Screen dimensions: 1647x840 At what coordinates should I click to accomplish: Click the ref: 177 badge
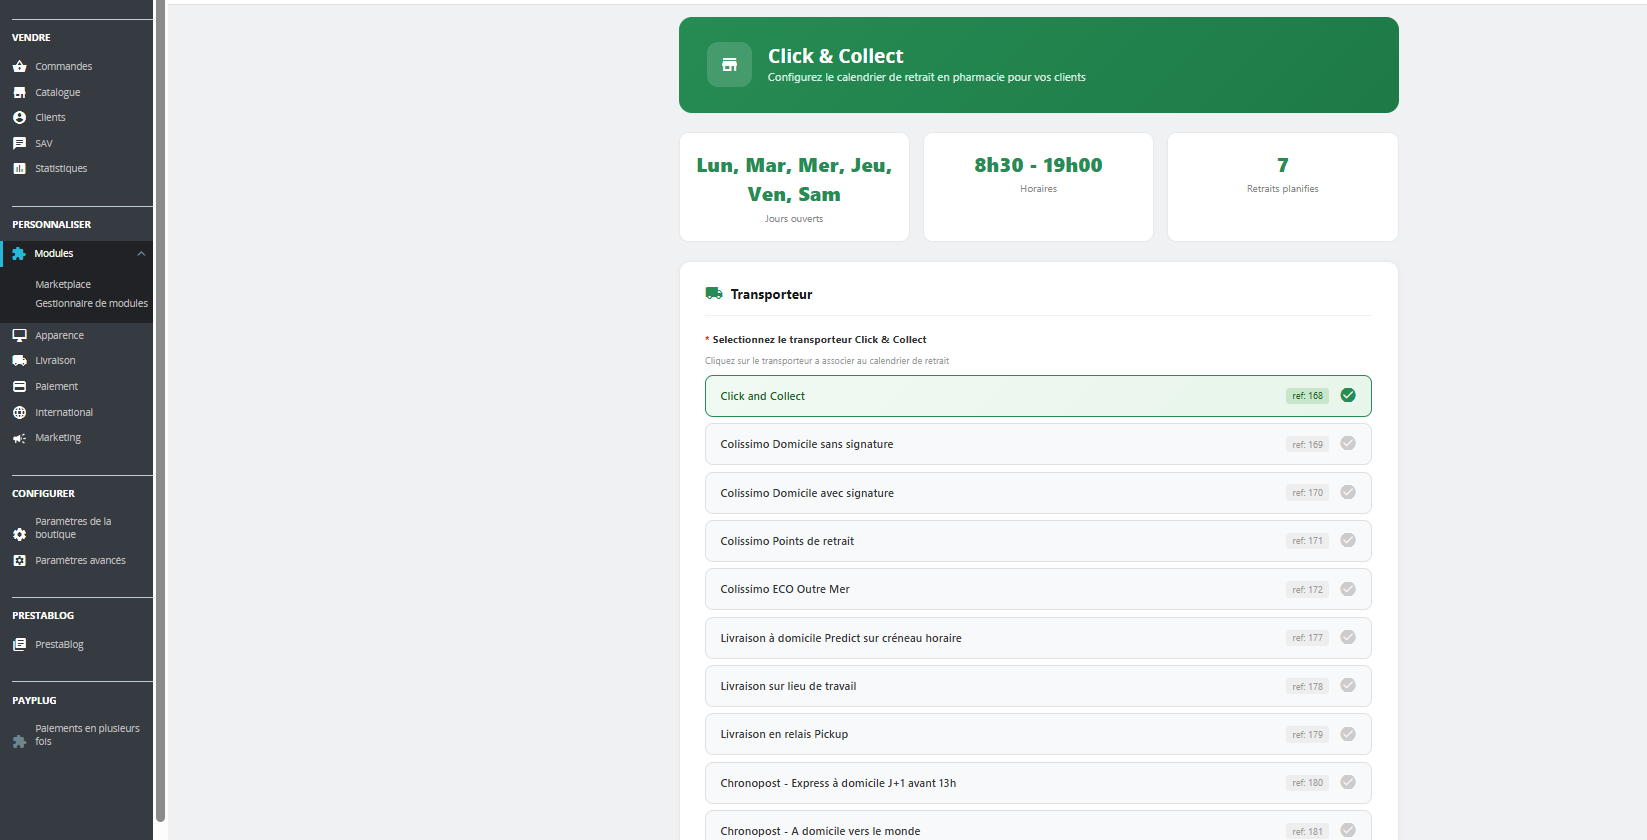coord(1307,638)
